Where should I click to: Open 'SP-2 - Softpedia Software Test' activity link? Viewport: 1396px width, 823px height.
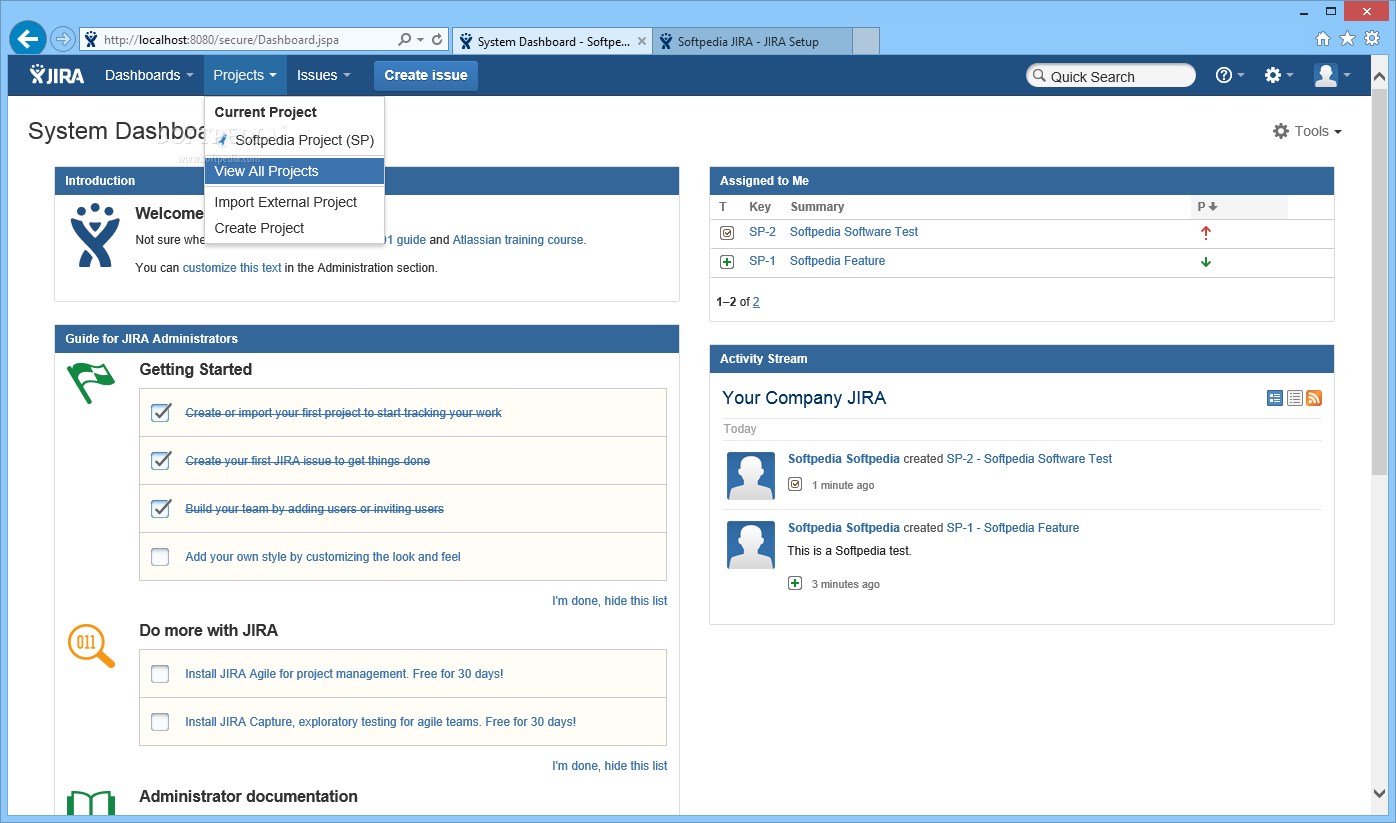(1029, 459)
